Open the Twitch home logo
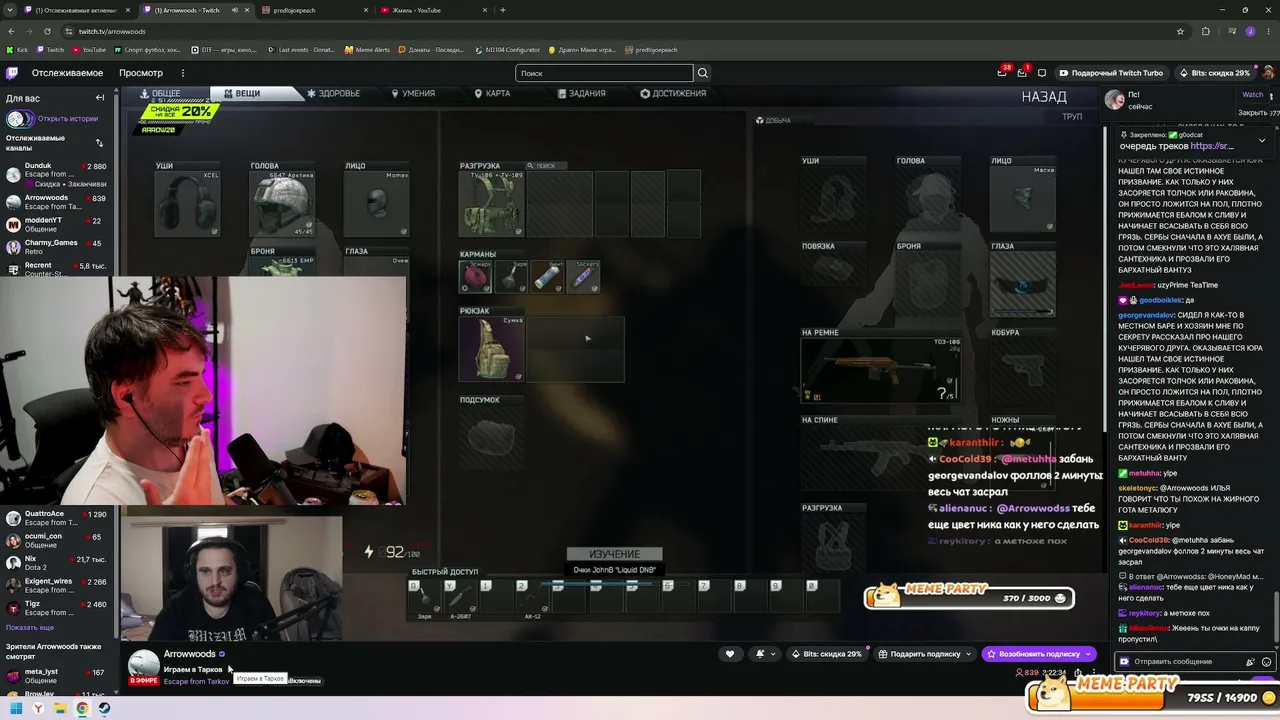Screen dimensions: 1280x720 [12, 73]
